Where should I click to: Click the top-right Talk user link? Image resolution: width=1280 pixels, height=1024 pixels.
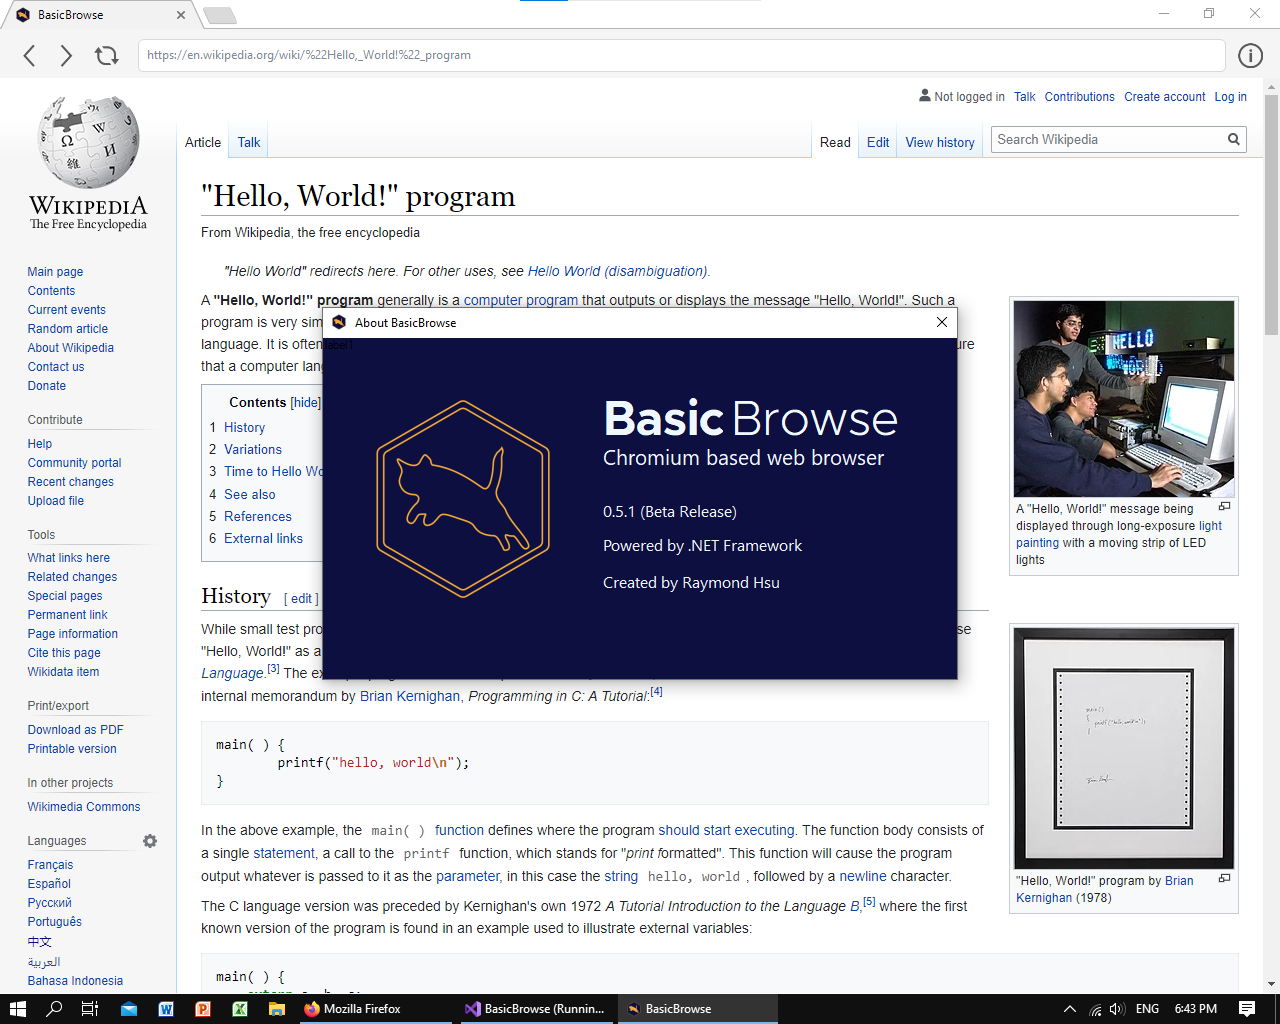pyautogui.click(x=1025, y=97)
